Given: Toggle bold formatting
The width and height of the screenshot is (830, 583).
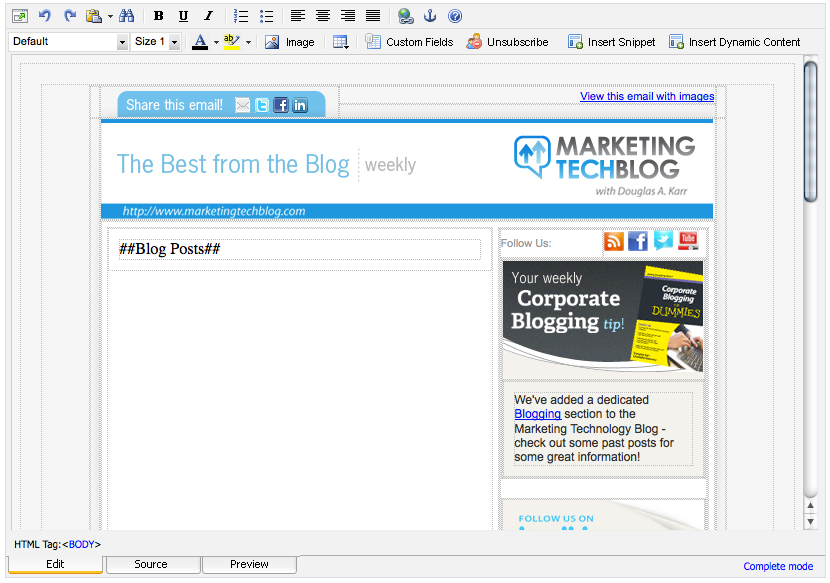Looking at the screenshot, I should [158, 16].
